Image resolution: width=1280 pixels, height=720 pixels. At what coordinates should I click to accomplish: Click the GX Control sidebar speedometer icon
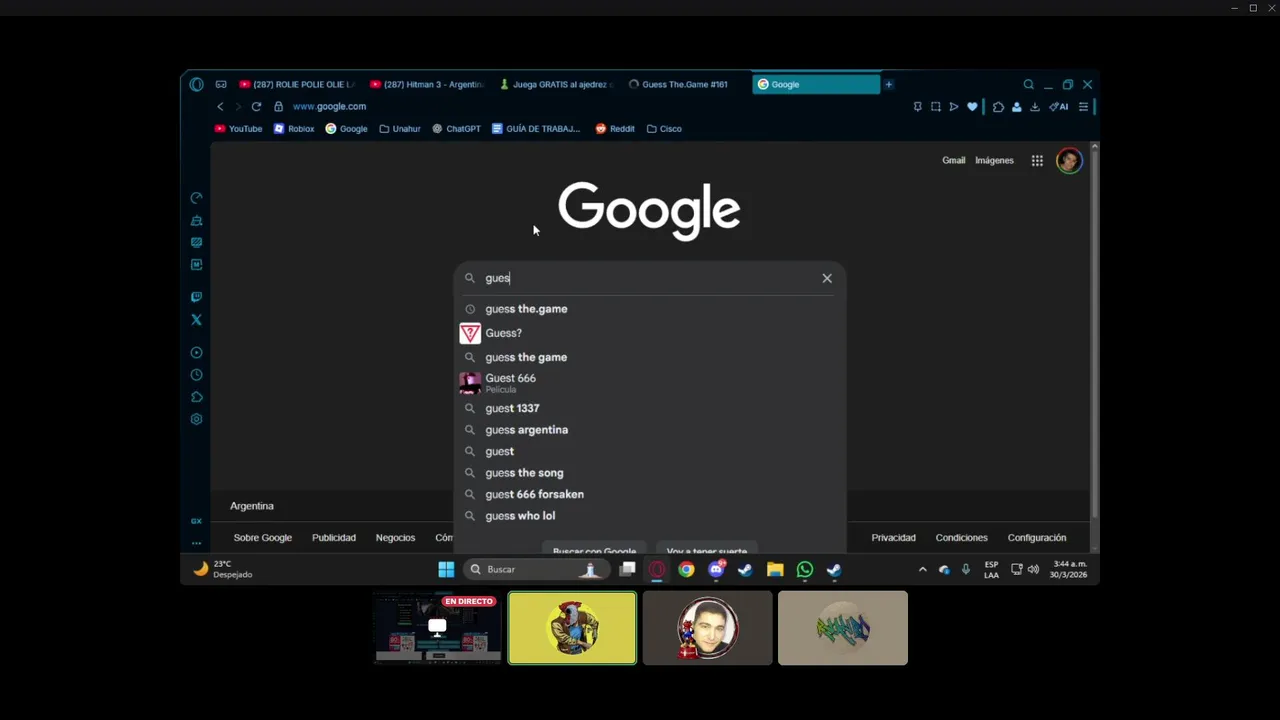[196, 198]
